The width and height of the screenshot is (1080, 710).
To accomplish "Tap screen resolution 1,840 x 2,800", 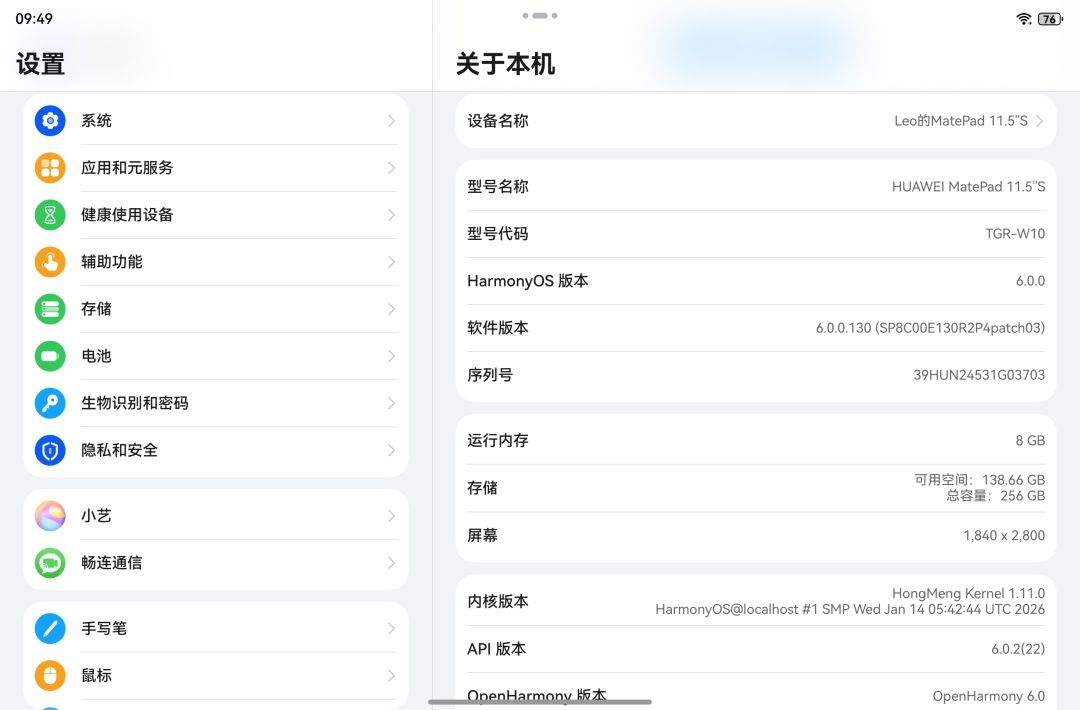I will point(1004,535).
